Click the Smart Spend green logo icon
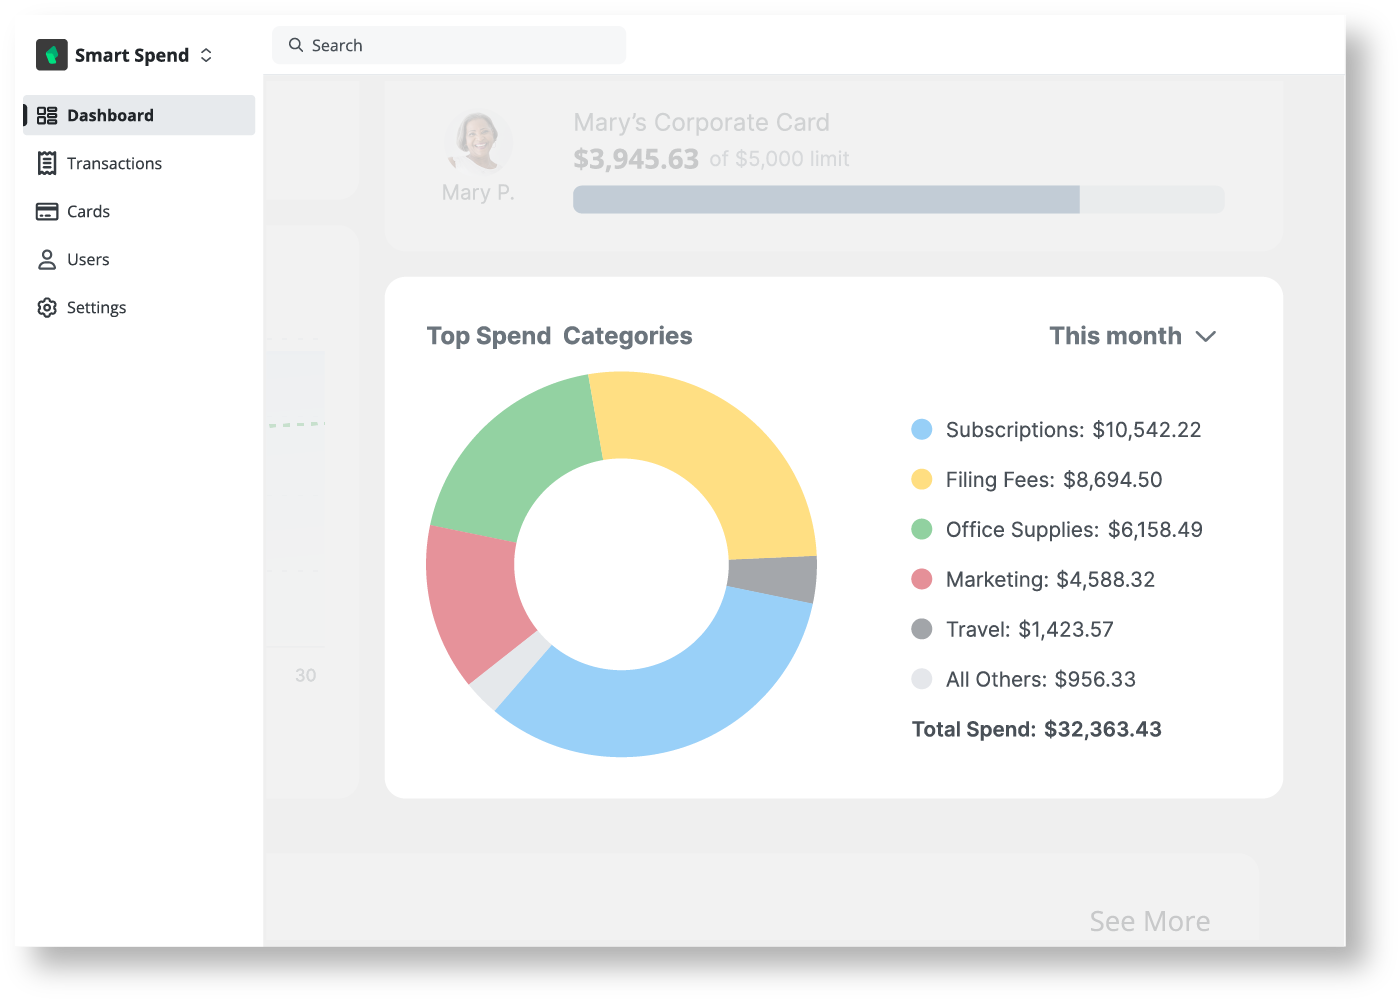The image size is (1400, 1000). [52, 55]
